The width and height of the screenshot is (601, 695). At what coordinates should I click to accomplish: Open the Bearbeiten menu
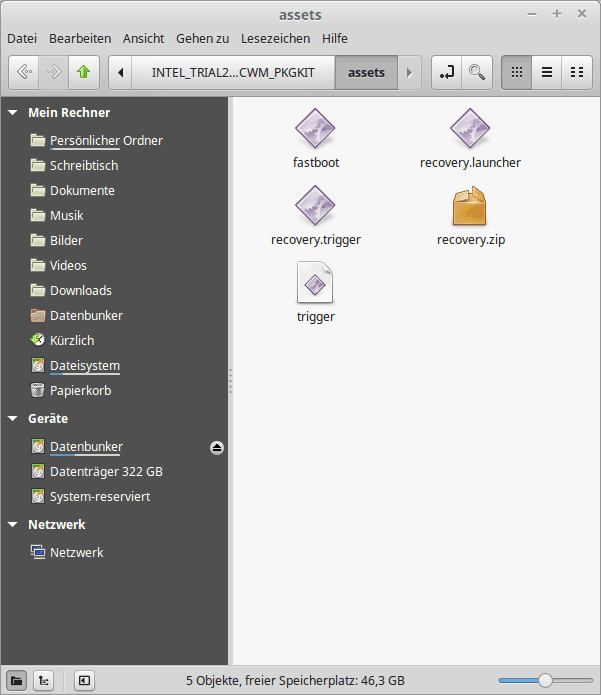(x=80, y=39)
